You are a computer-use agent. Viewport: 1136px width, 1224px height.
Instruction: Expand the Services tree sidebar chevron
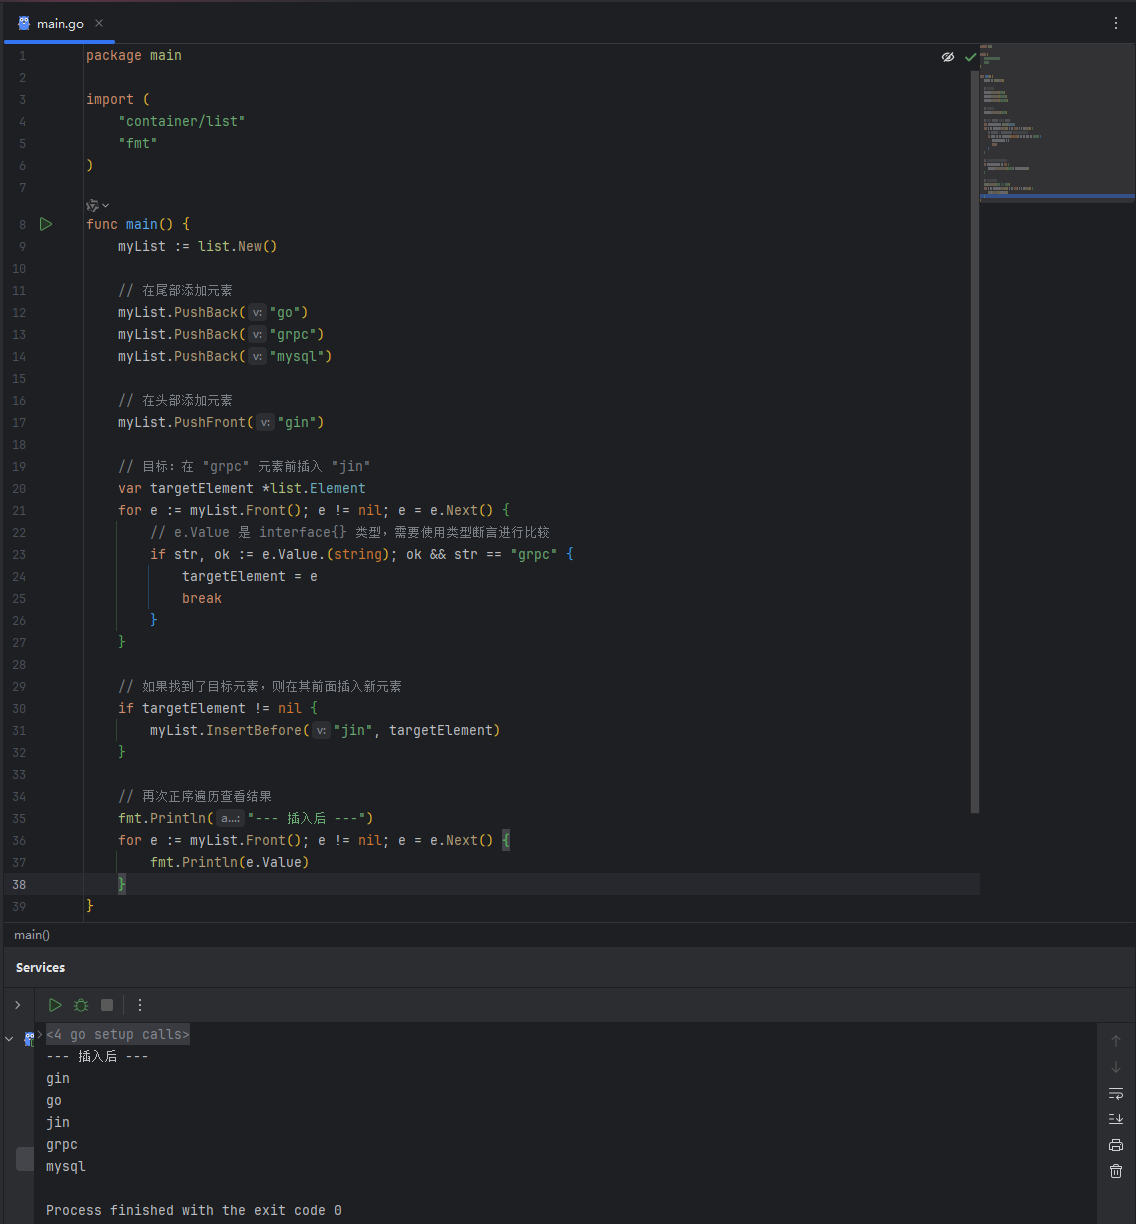tap(18, 1005)
